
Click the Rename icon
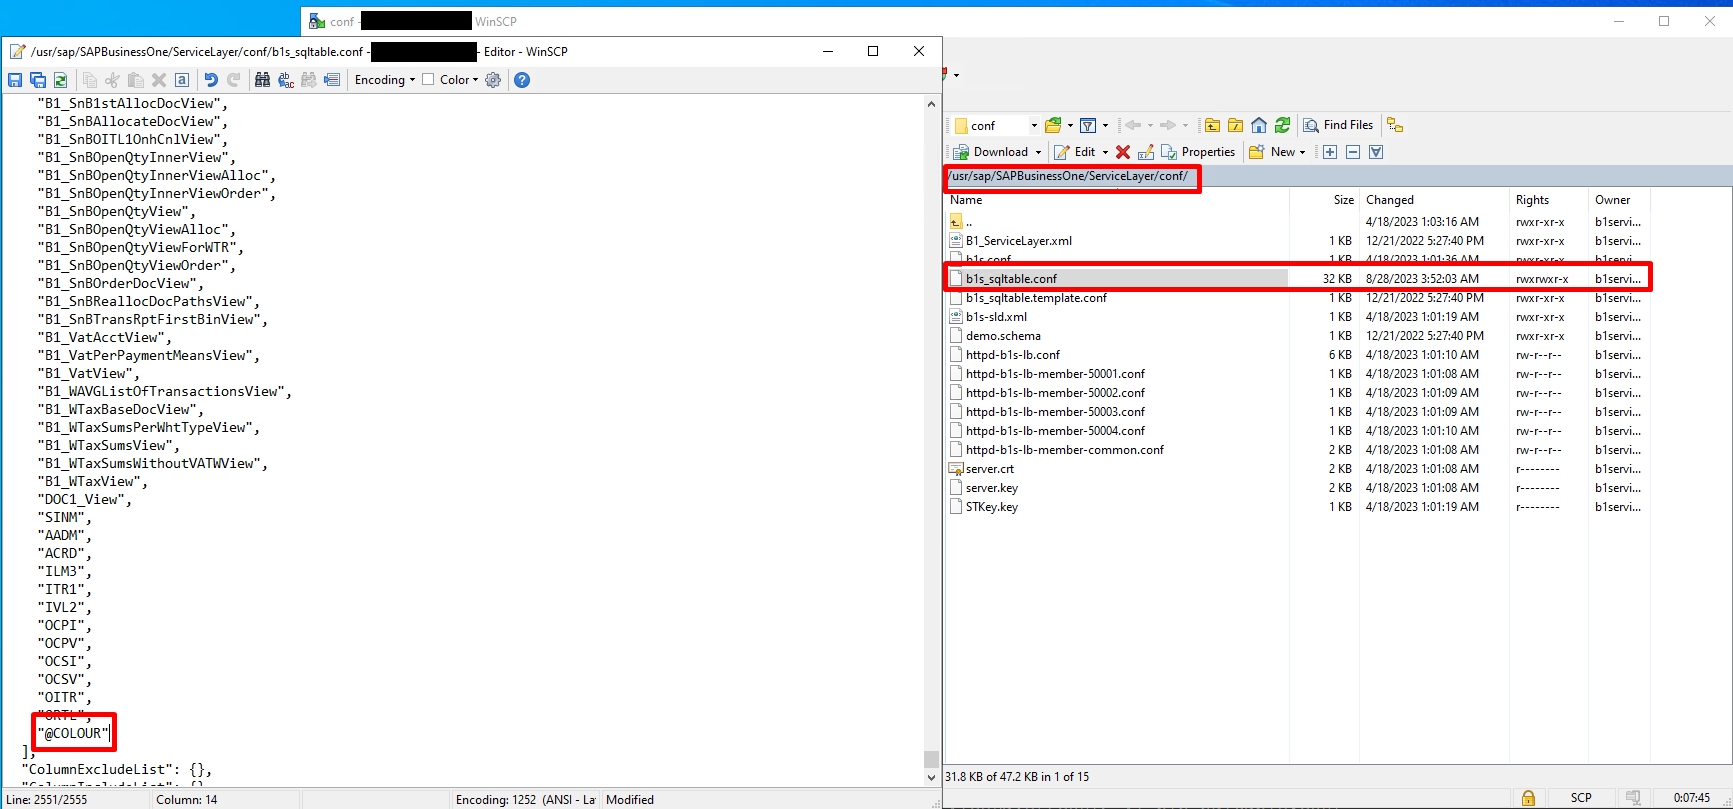(x=1146, y=152)
